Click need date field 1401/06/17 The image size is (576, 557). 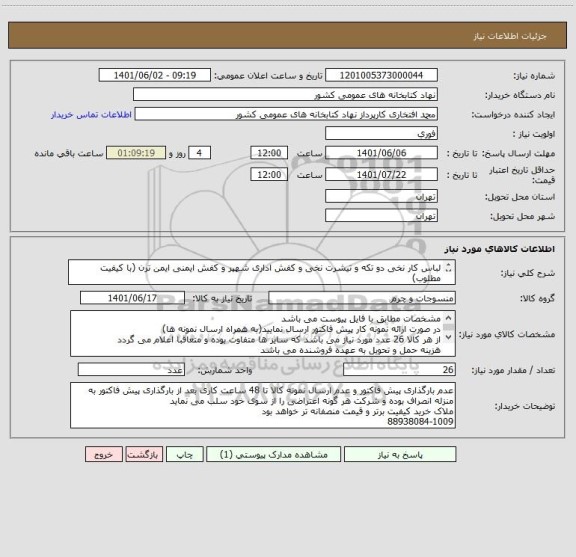[x=132, y=298]
